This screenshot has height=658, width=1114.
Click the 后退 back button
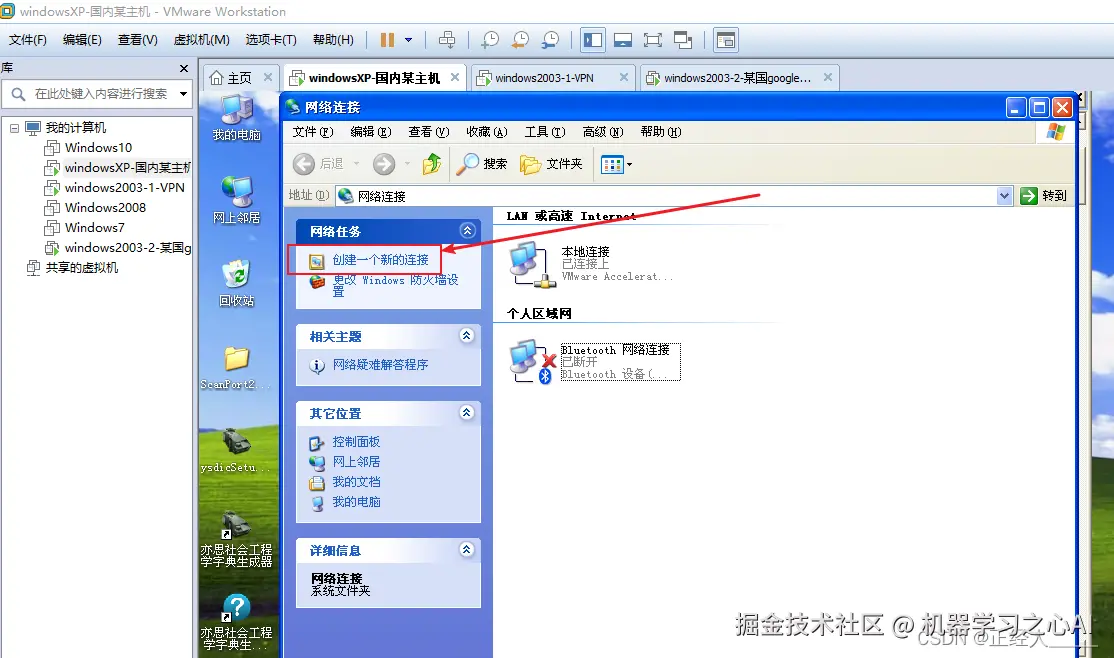[318, 164]
